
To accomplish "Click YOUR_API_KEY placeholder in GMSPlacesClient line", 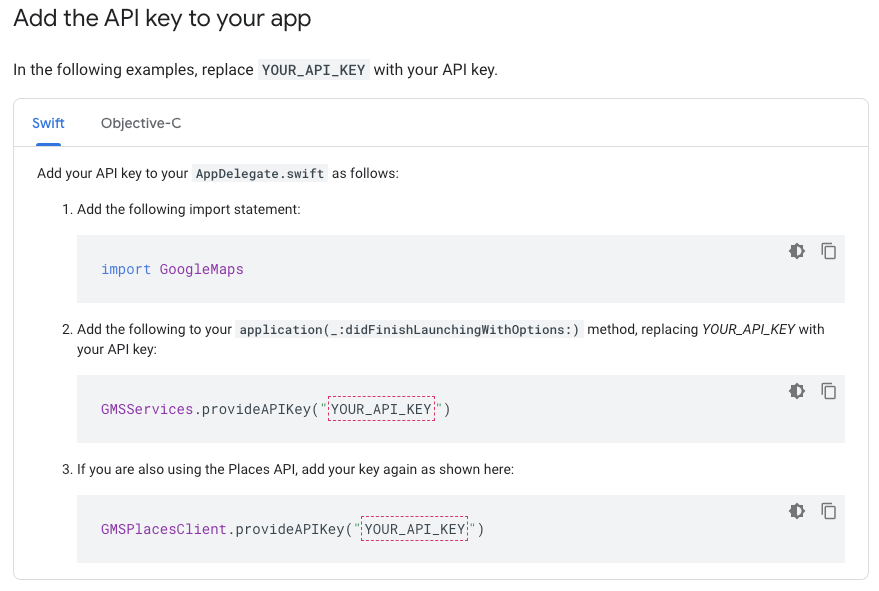I will 414,529.
